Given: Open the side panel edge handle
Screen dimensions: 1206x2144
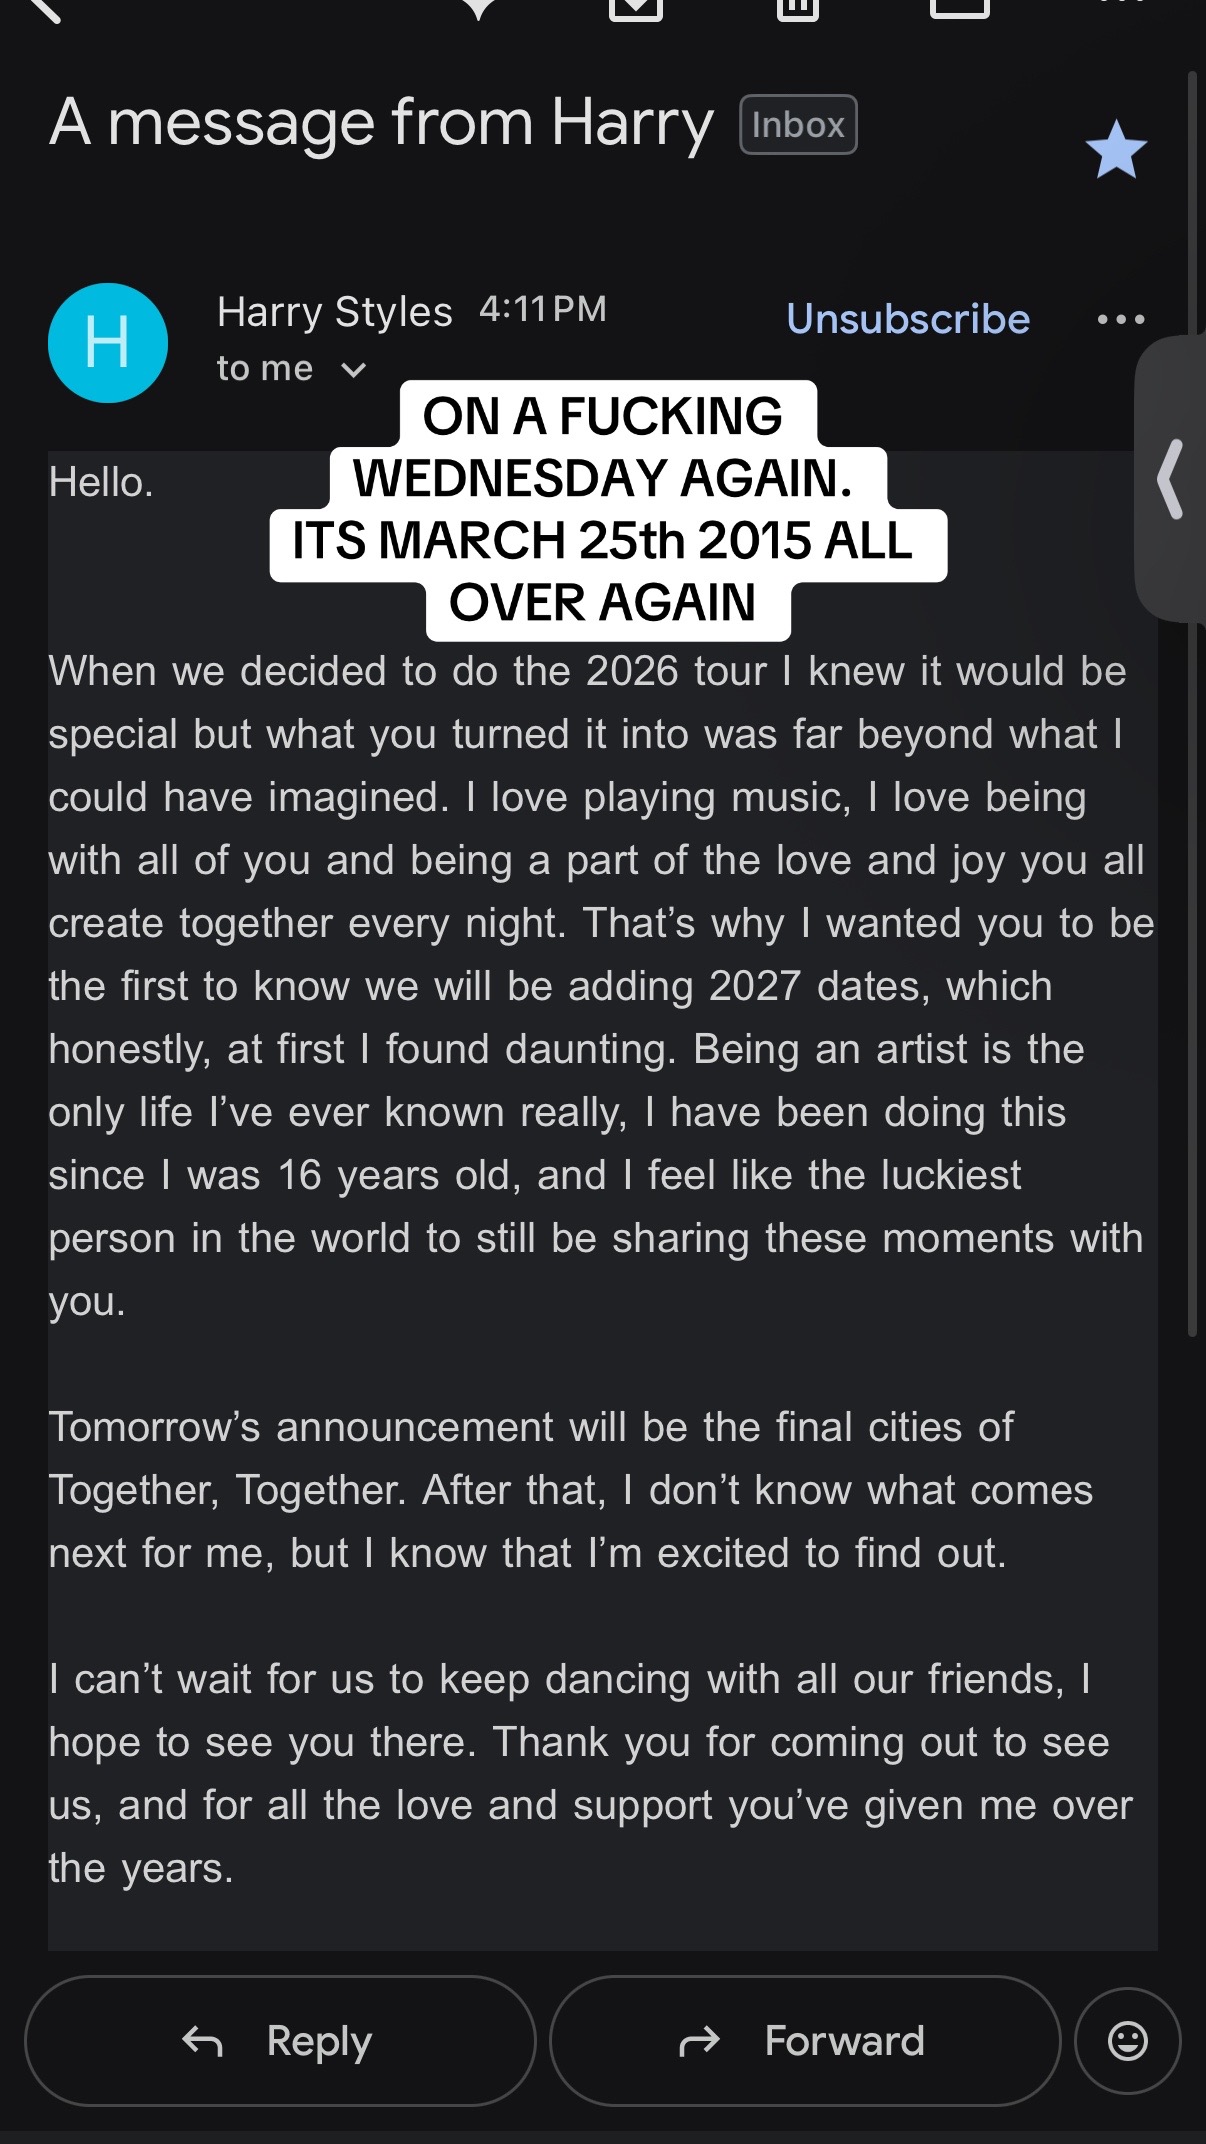Looking at the screenshot, I should 1171,479.
